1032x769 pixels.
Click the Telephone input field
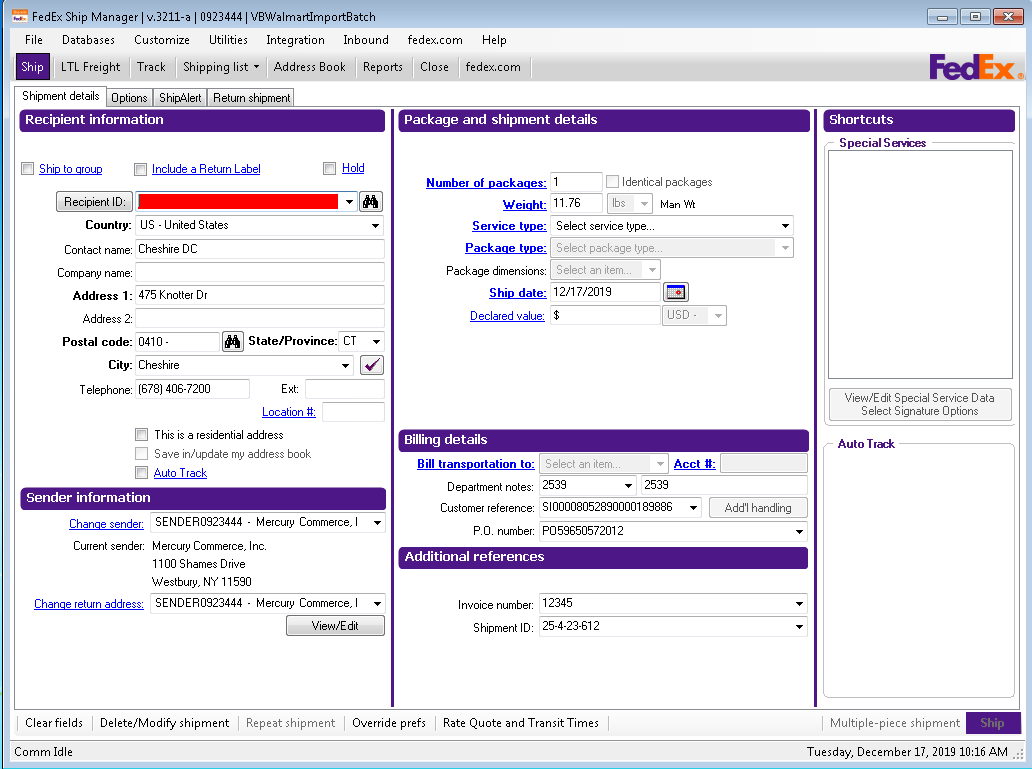point(193,389)
